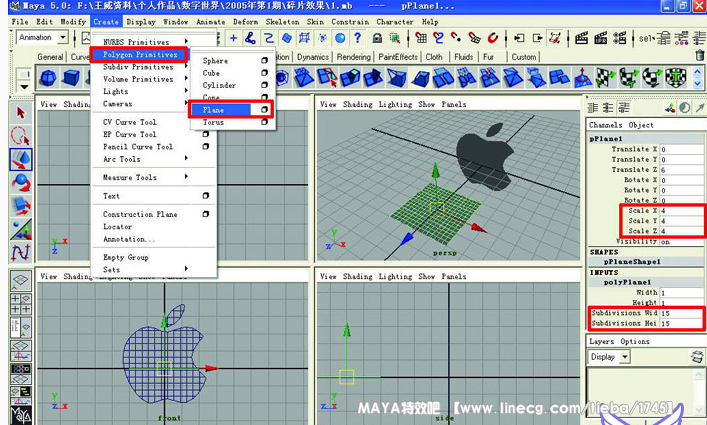Select the arrow Select tool
Image resolution: width=707 pixels, height=425 pixels.
tap(21, 113)
